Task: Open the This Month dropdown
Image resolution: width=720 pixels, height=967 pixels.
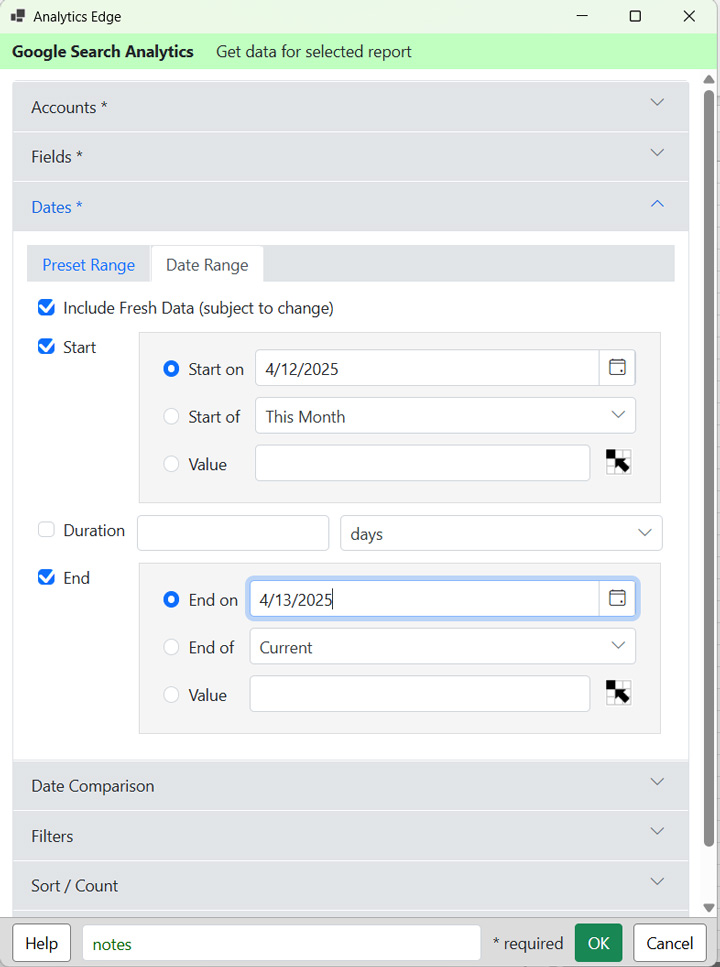Action: (445, 416)
